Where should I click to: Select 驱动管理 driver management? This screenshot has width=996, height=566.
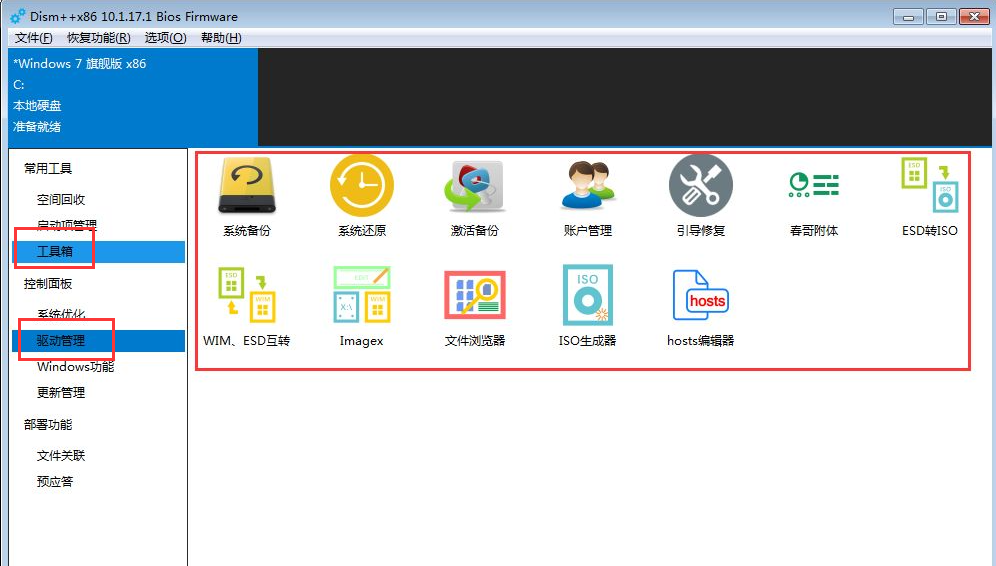tap(98, 340)
